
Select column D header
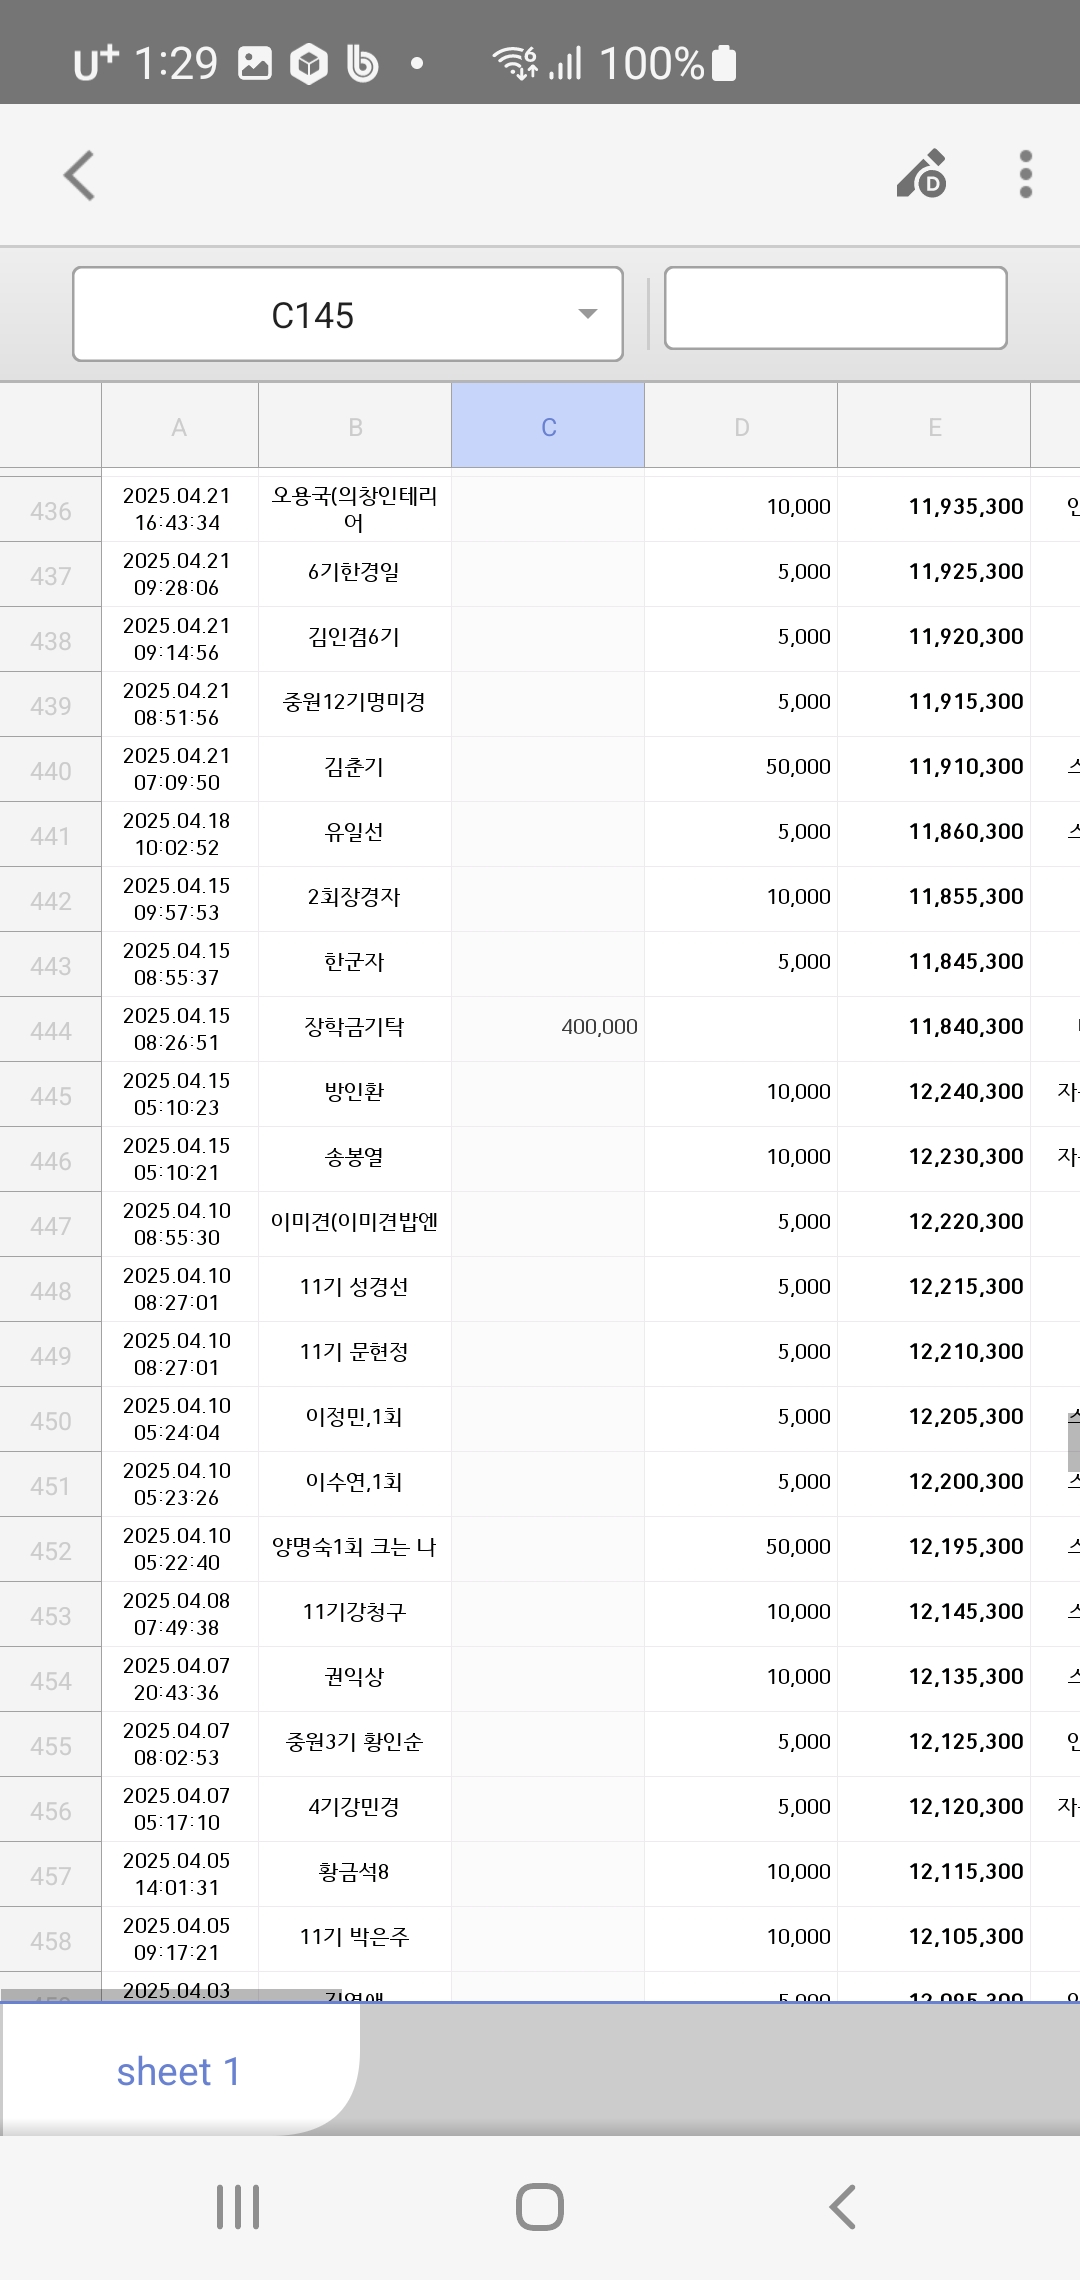pyautogui.click(x=741, y=427)
